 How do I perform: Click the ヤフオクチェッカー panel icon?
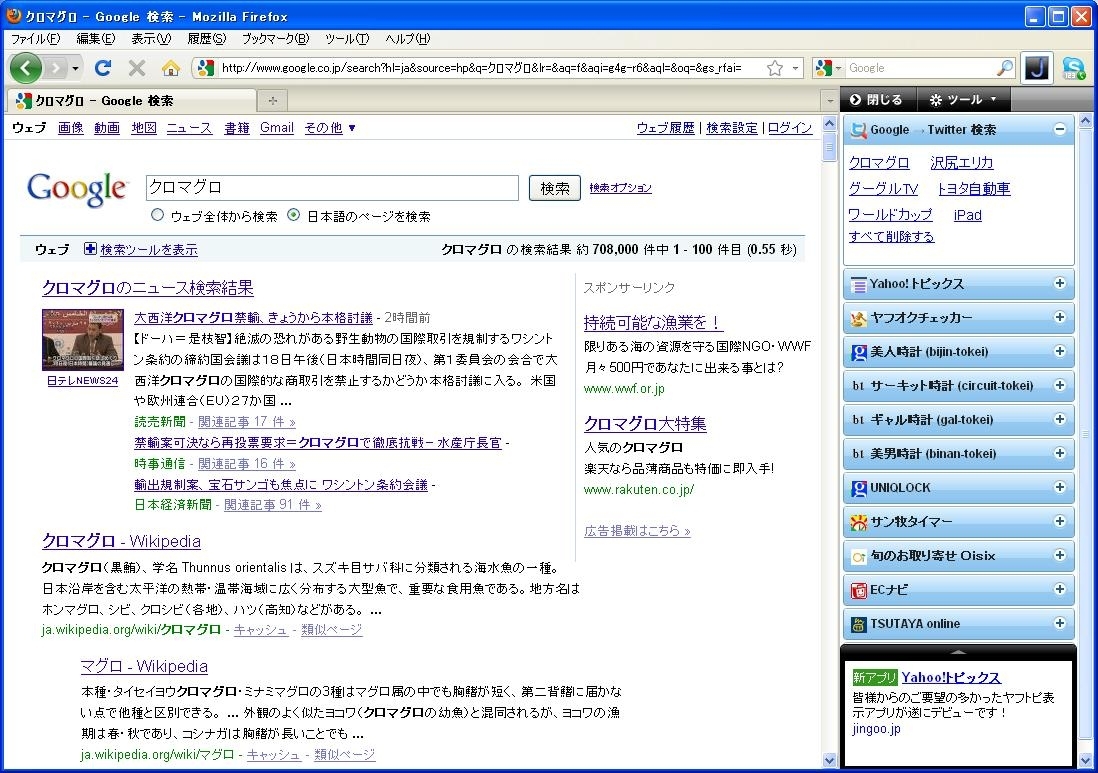(x=859, y=318)
